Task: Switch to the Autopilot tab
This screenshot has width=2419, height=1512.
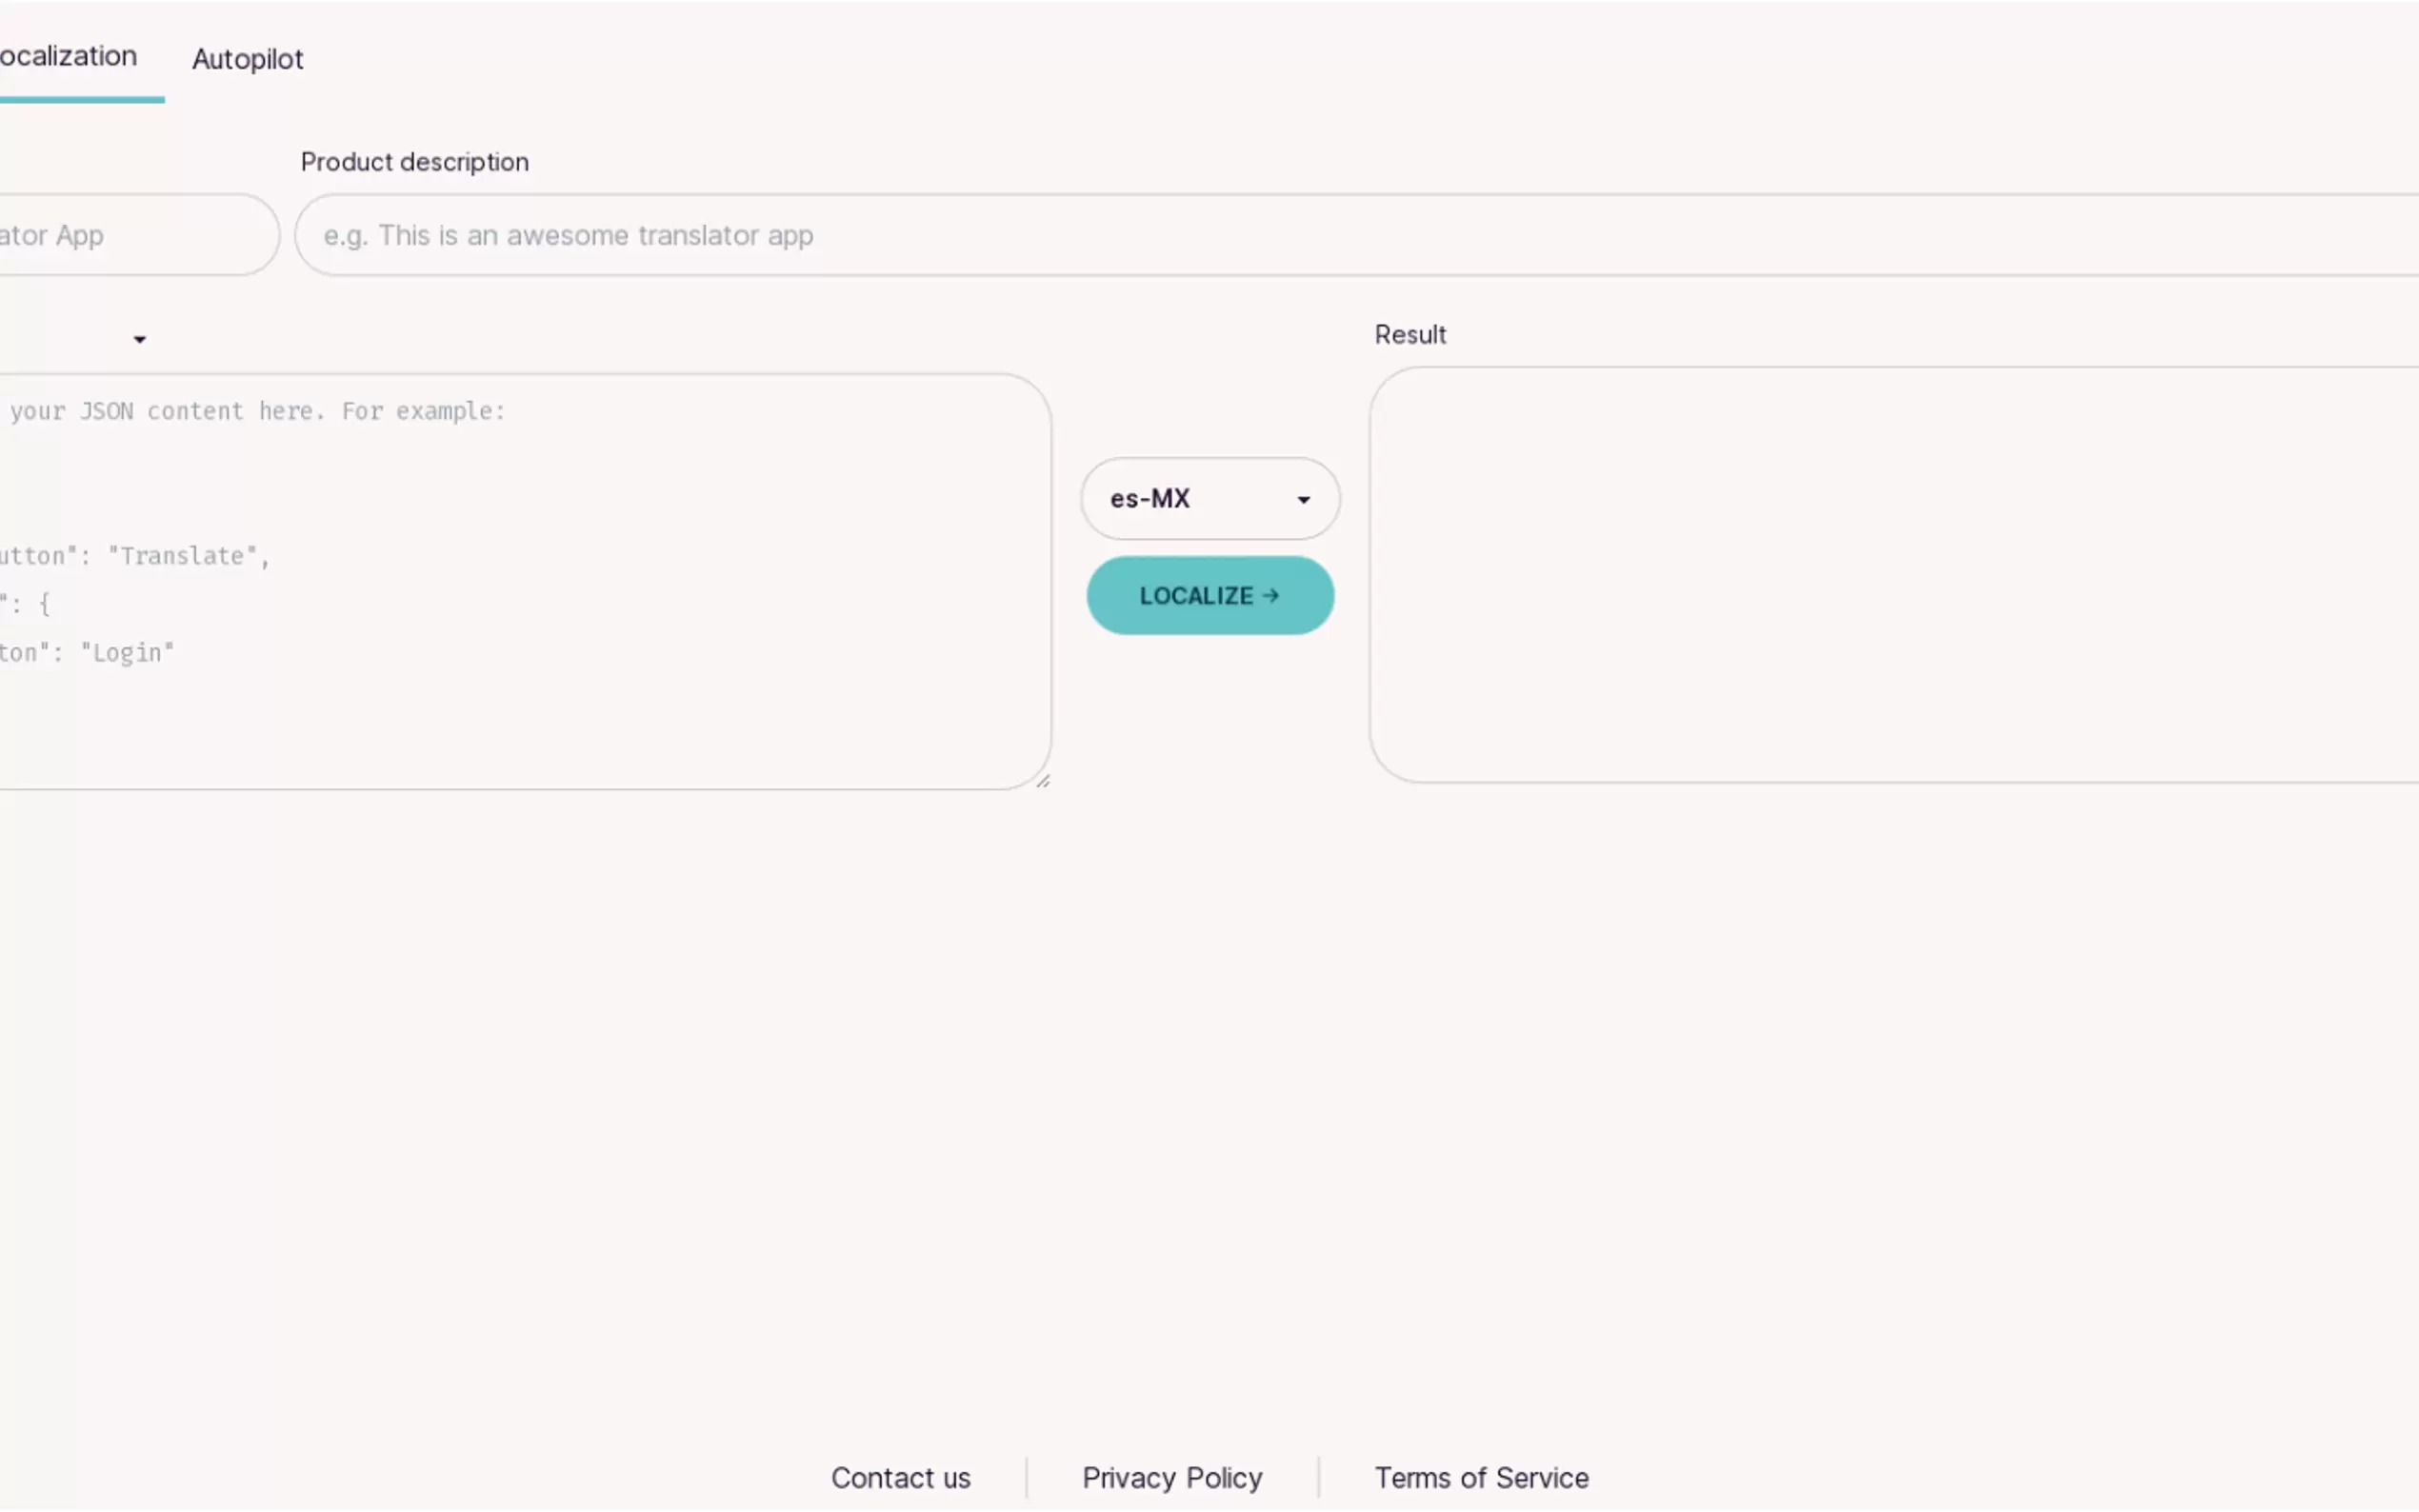Action: click(x=247, y=59)
